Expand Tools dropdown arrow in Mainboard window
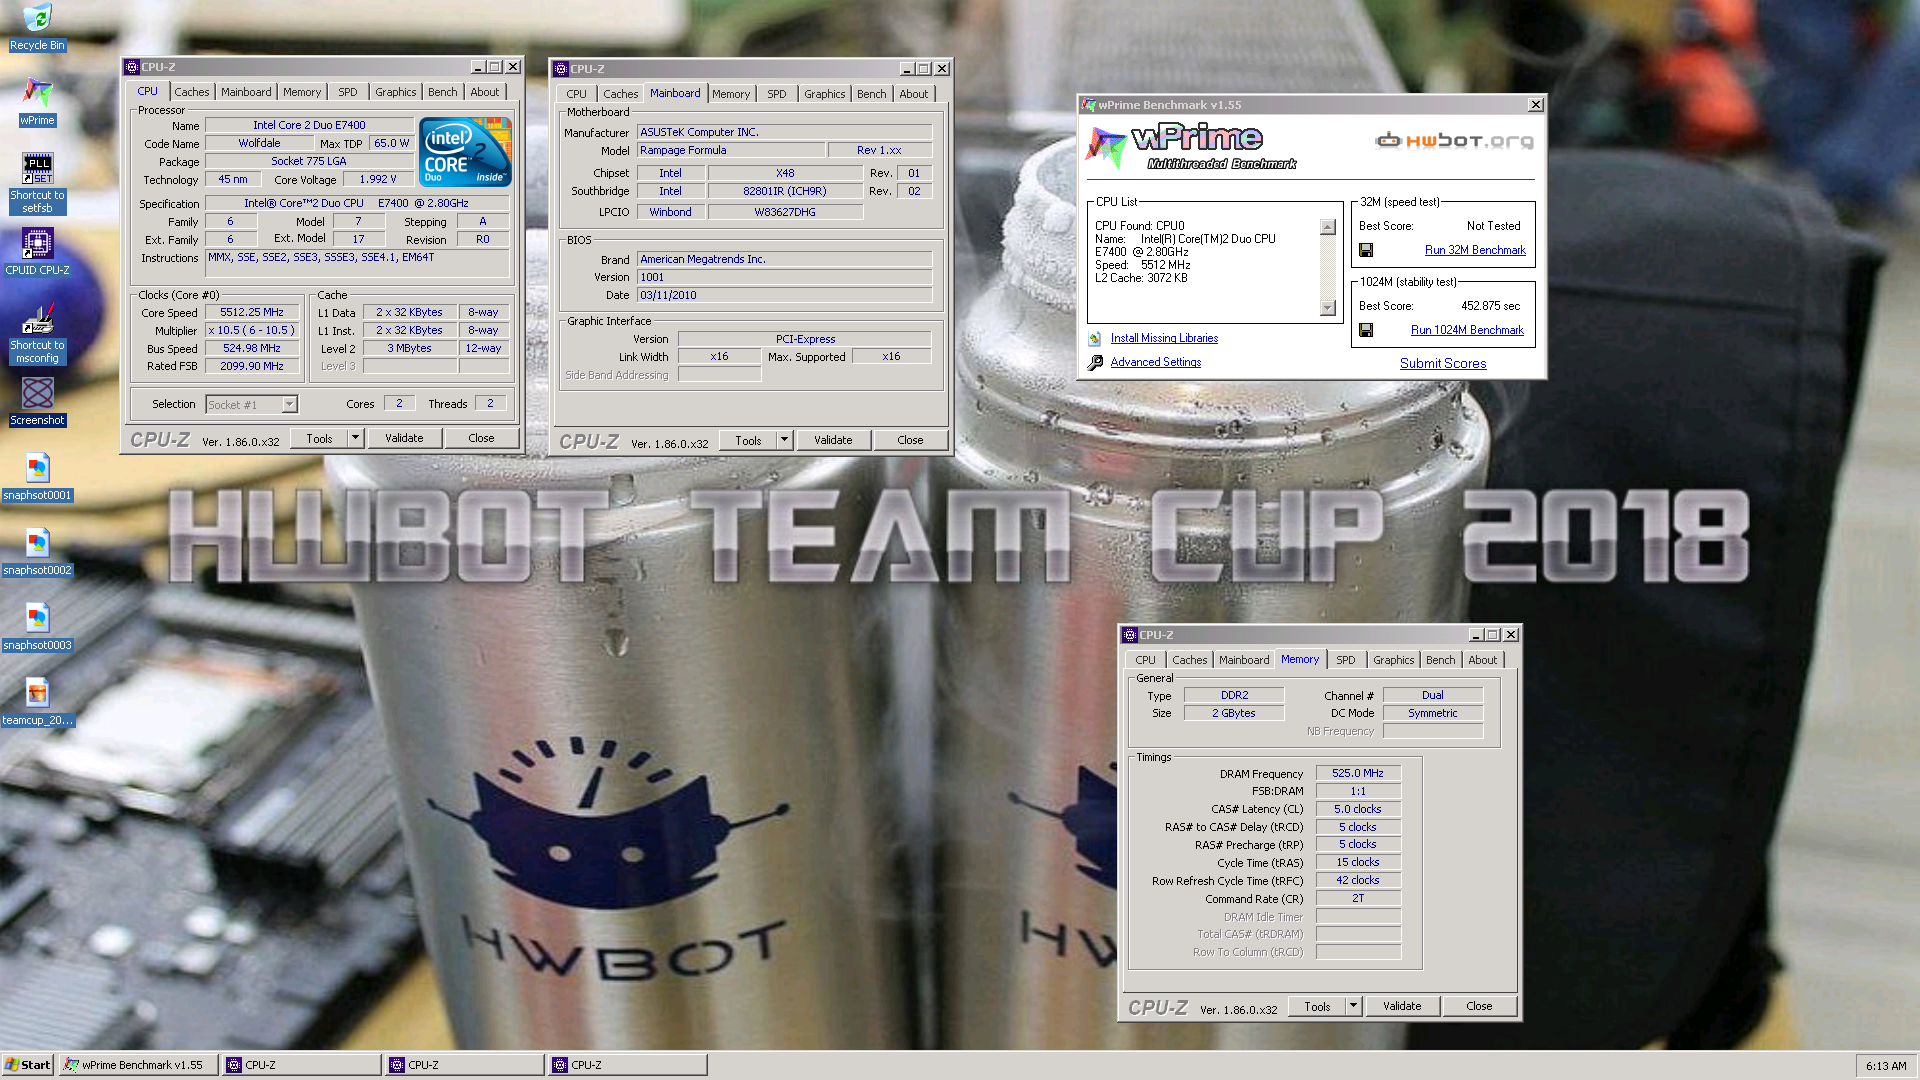The height and width of the screenshot is (1080, 1920). pos(784,440)
